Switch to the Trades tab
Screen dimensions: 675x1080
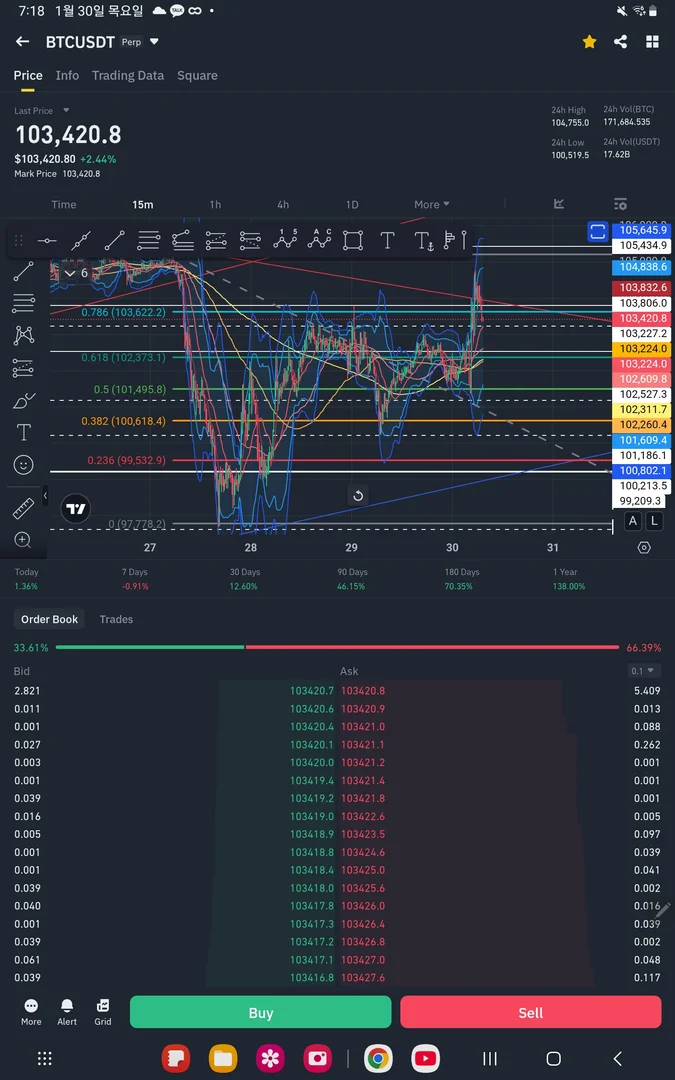tap(116, 619)
